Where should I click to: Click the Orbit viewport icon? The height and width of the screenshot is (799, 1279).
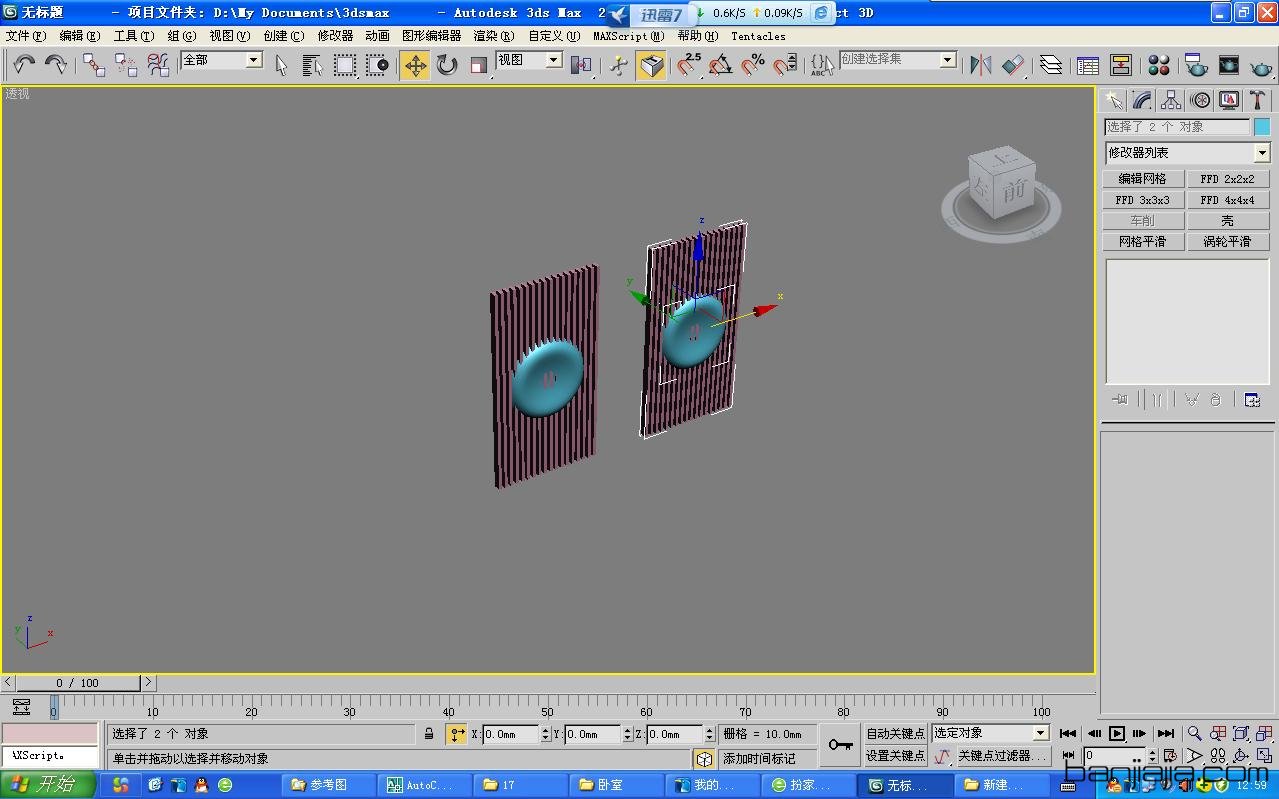1241,756
